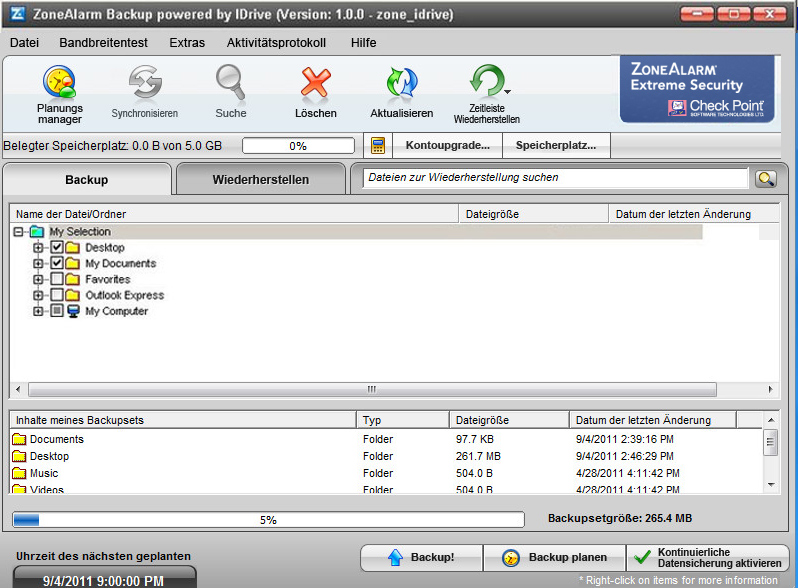Click the 9/4/2011 9:00:00 PM schedule time
Screen dimensions: 798x588
(103, 581)
